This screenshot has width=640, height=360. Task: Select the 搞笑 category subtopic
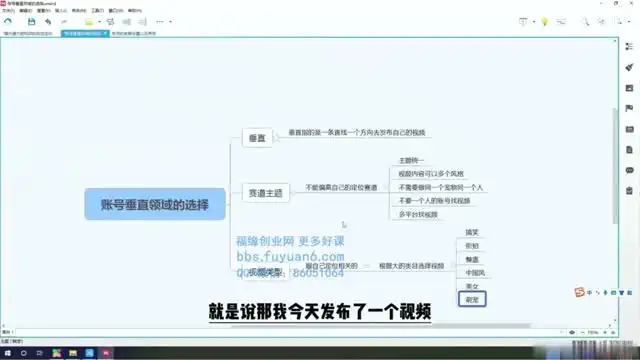(x=472, y=232)
